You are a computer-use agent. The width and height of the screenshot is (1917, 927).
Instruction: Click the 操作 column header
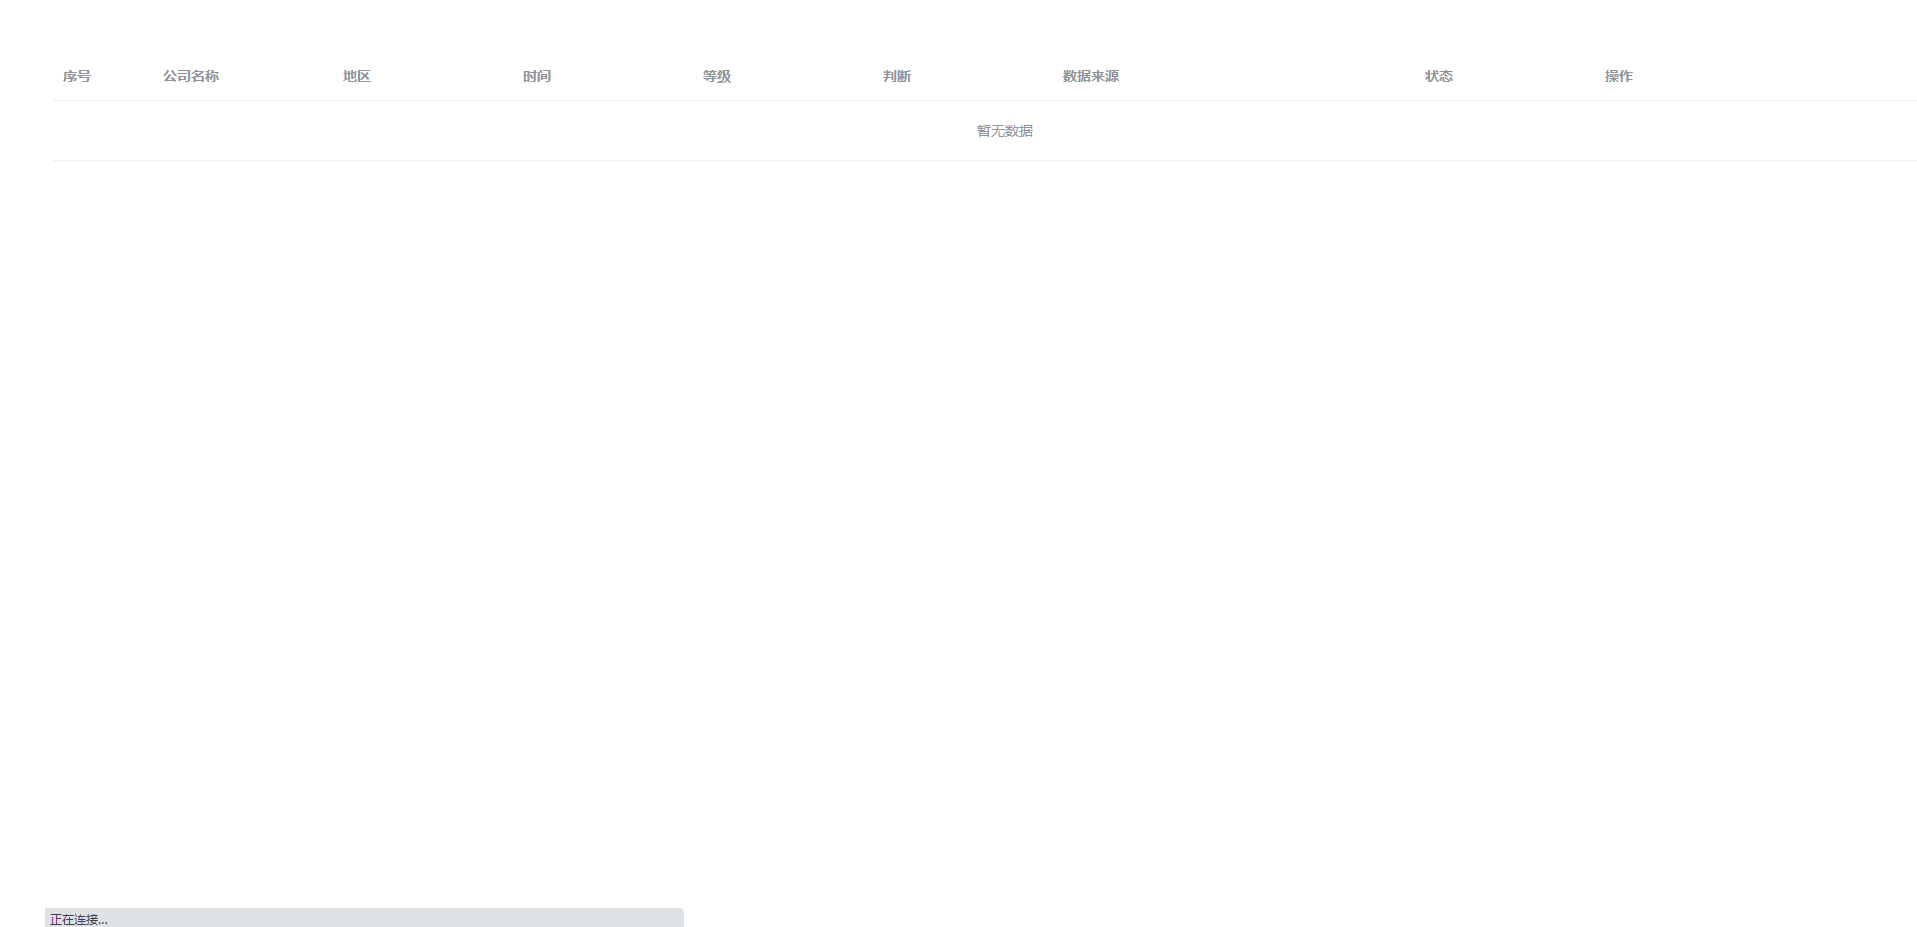1619,76
